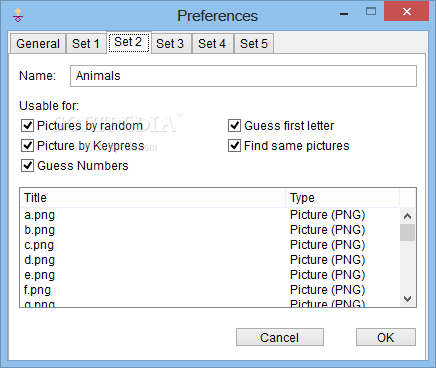436x368 pixels.
Task: Uncheck Find same pictures option
Action: 234,146
